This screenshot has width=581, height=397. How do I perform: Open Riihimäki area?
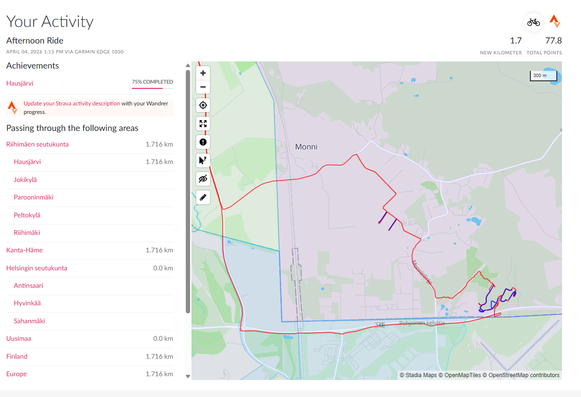click(27, 232)
